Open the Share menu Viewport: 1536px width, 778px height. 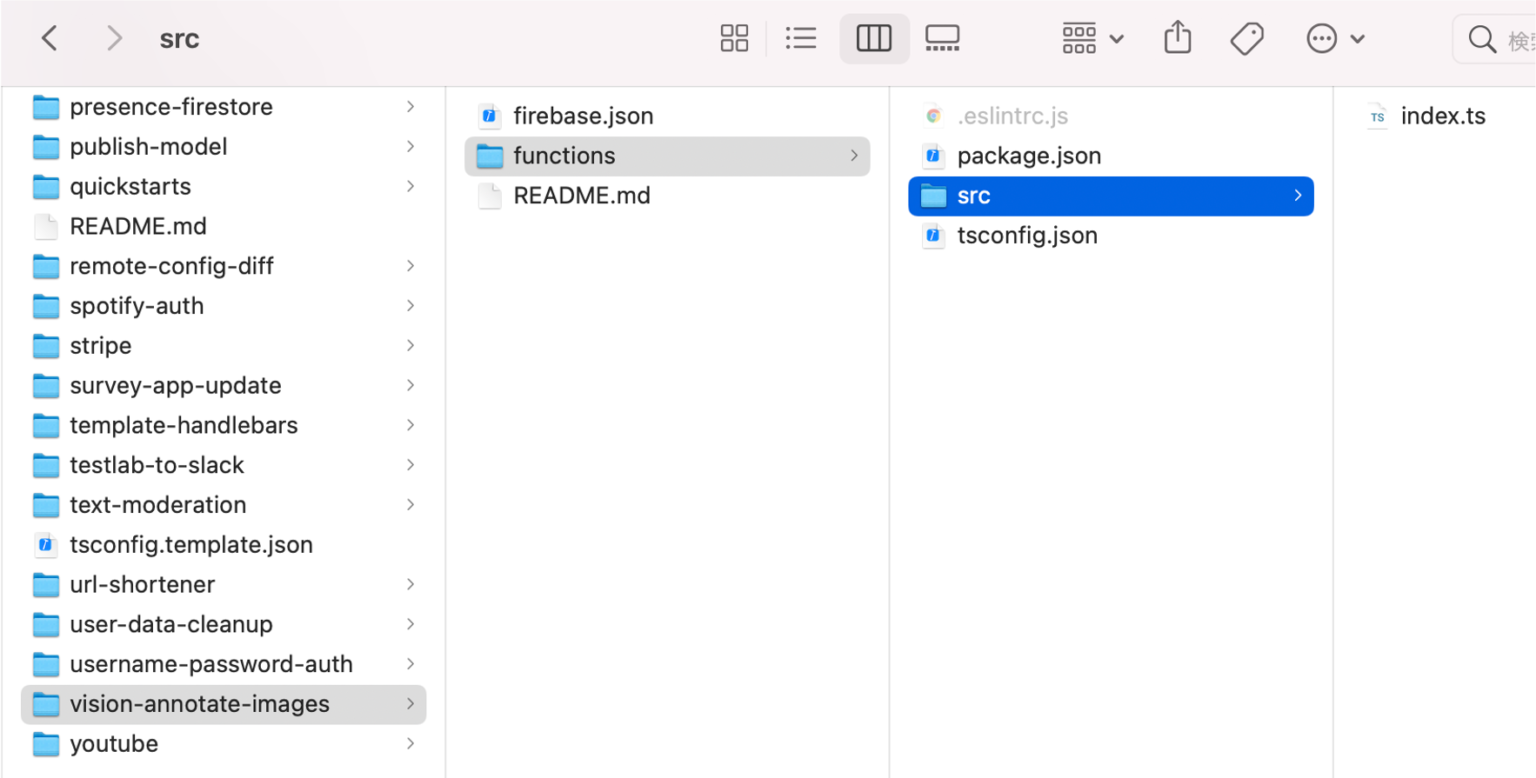[x=1177, y=38]
